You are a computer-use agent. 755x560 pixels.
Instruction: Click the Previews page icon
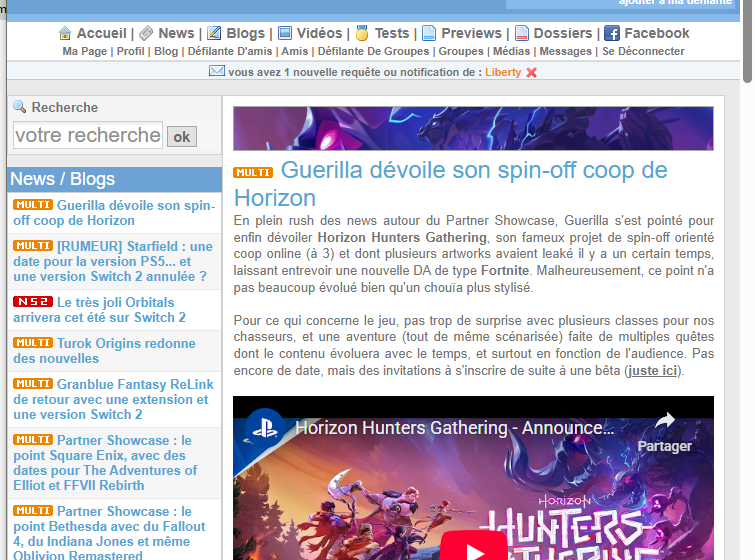click(x=429, y=33)
